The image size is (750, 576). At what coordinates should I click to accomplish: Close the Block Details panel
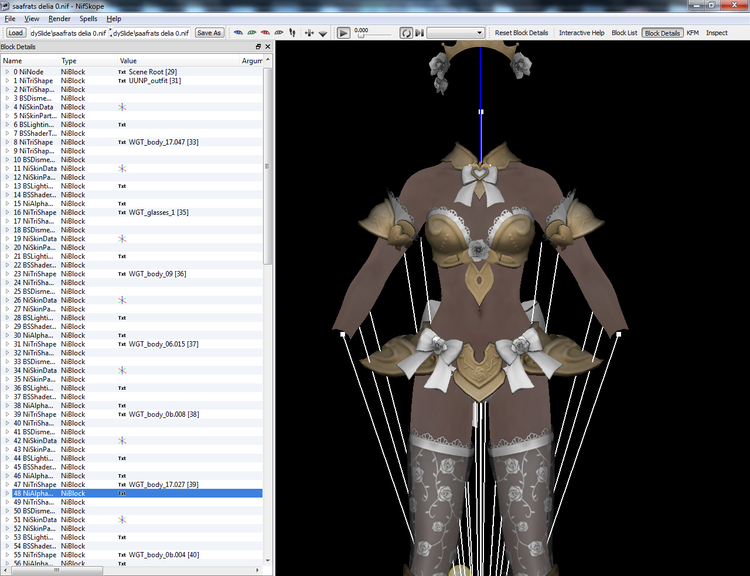[x=267, y=46]
